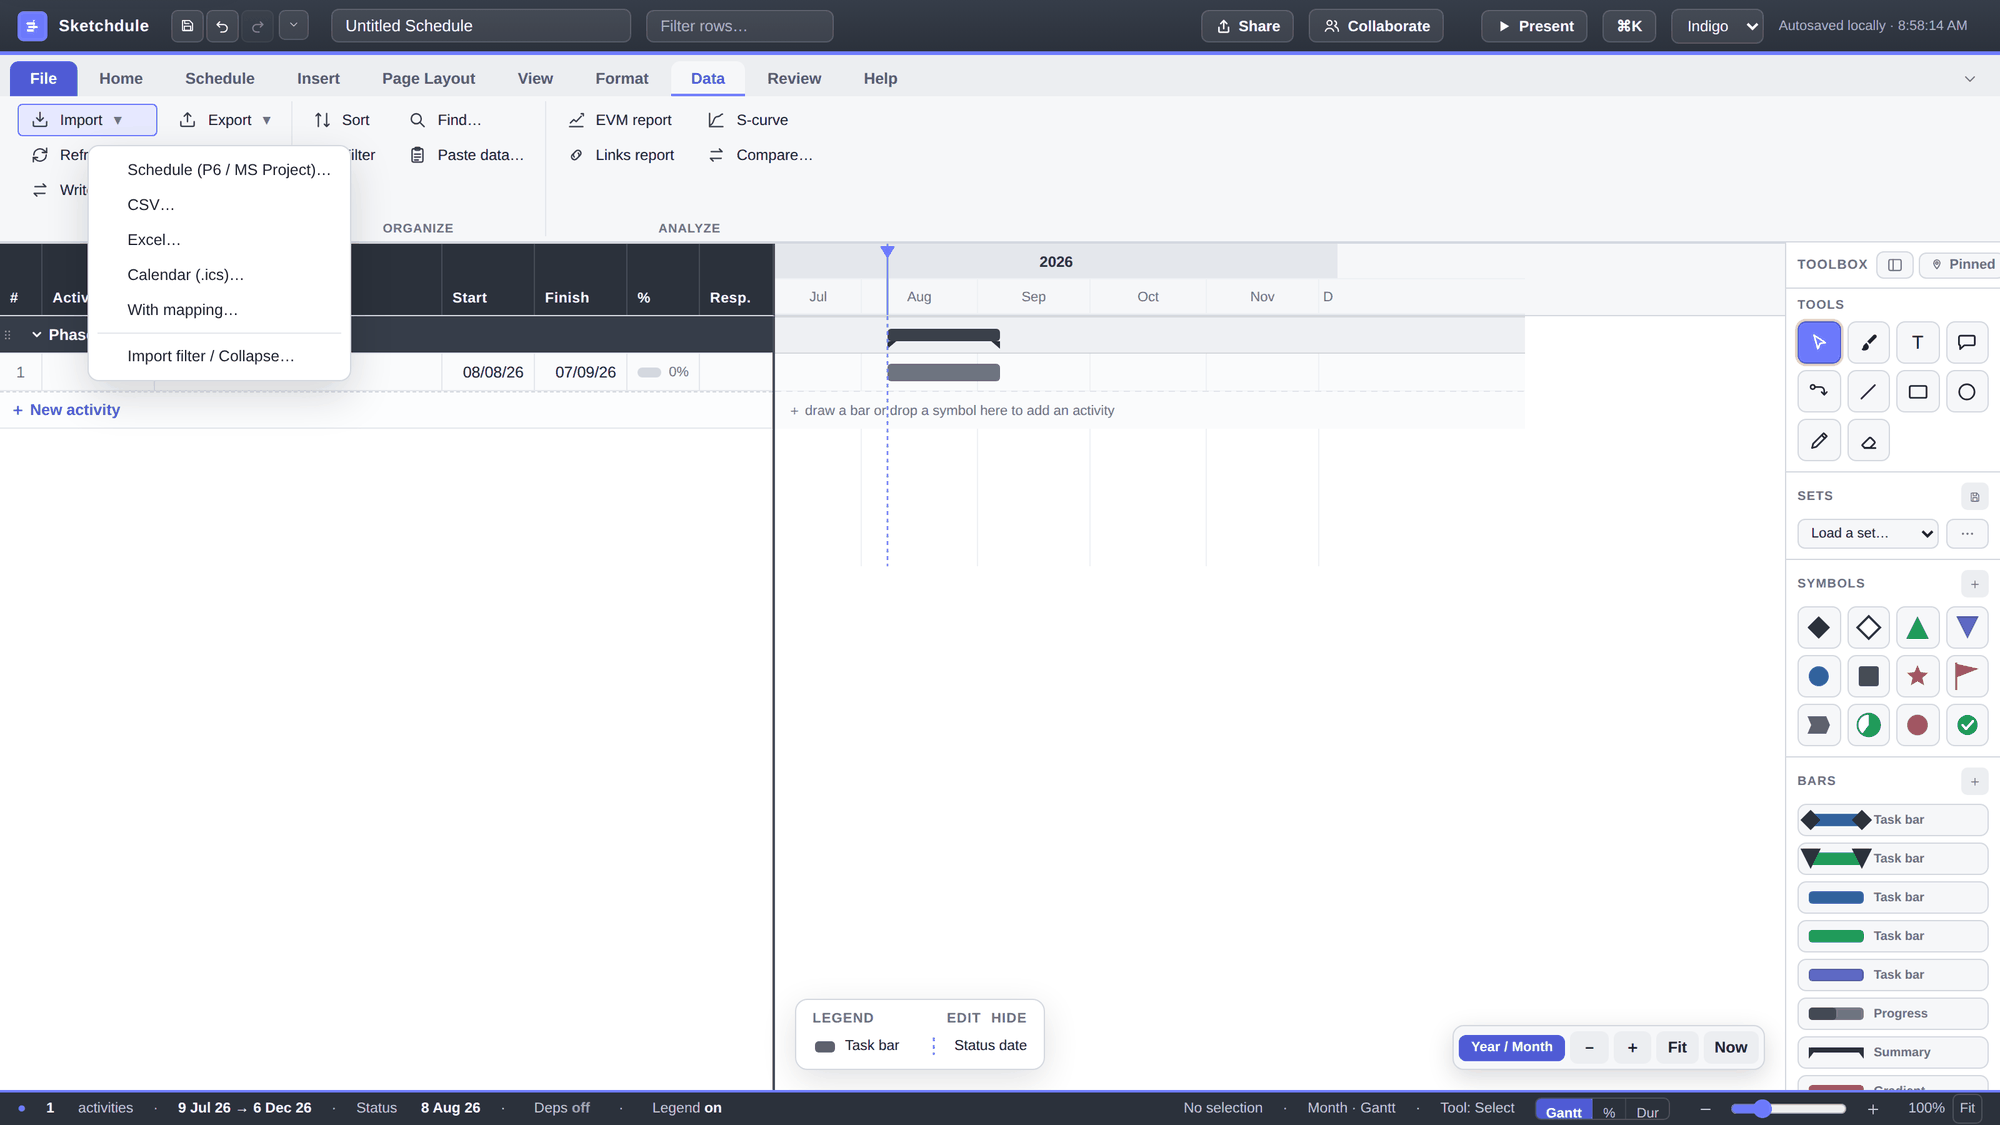Click the save set icon in Sets

pyautogui.click(x=1974, y=496)
